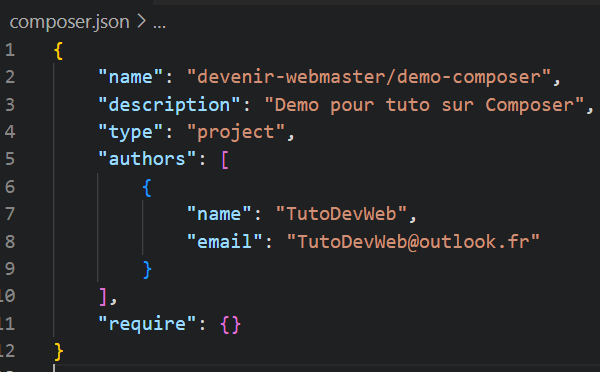Click line number 8 in the gutter
Viewport: 600px width, 372px height.
tap(10, 241)
